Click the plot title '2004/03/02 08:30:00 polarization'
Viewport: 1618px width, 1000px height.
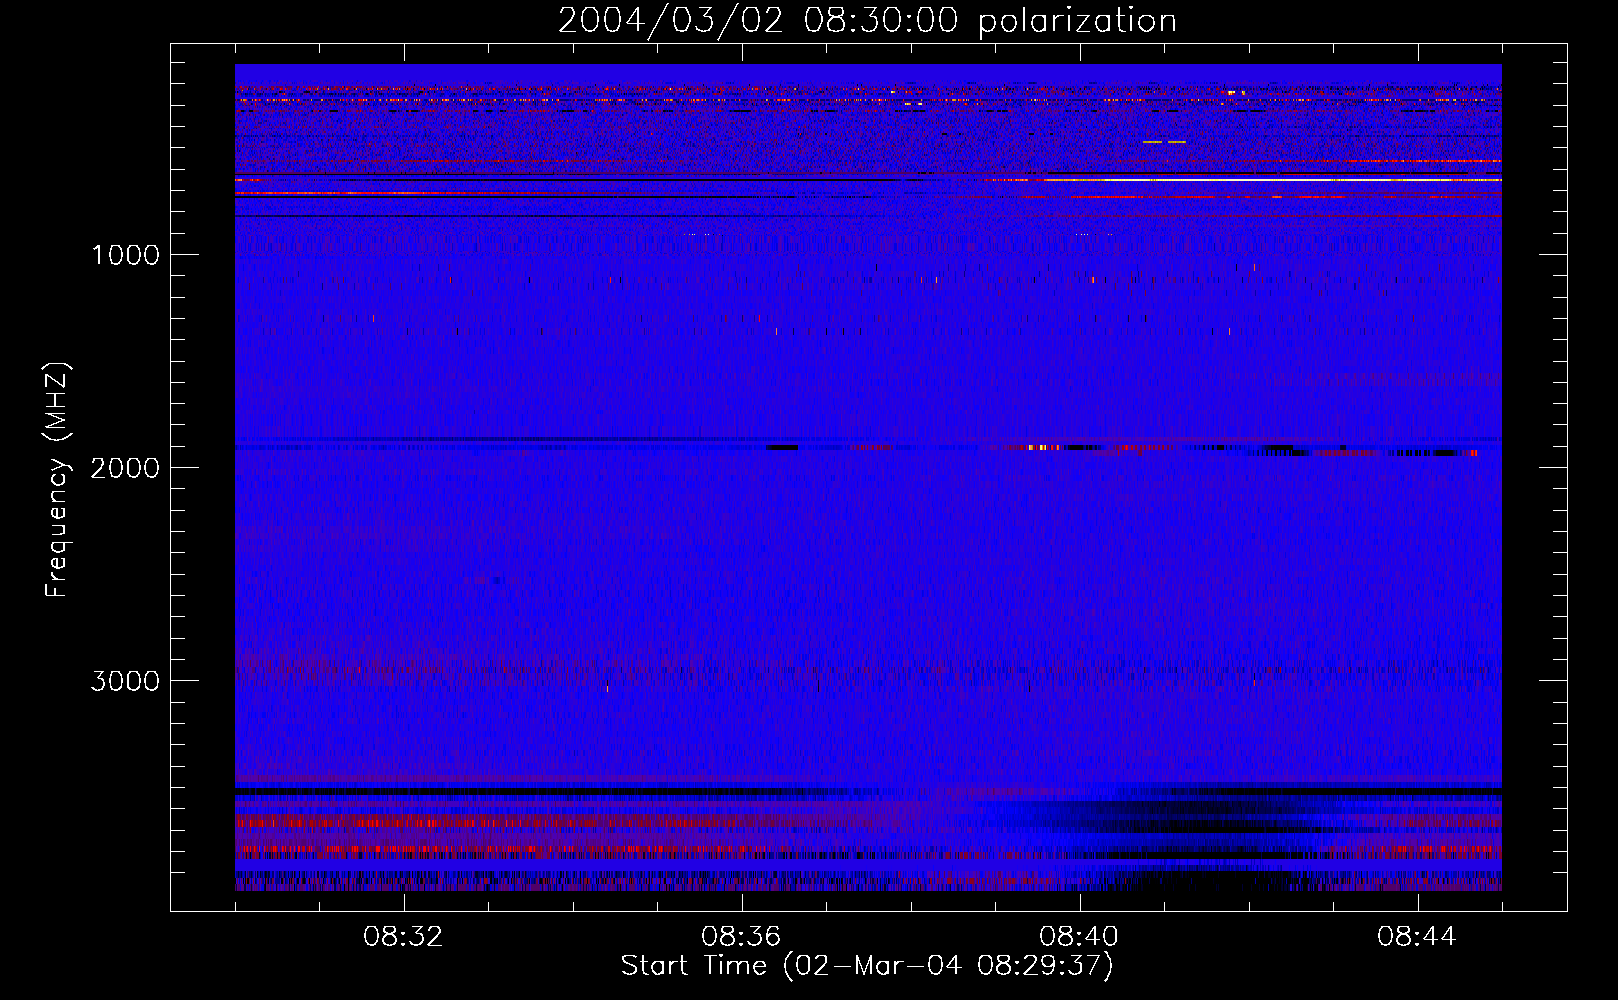(x=867, y=21)
